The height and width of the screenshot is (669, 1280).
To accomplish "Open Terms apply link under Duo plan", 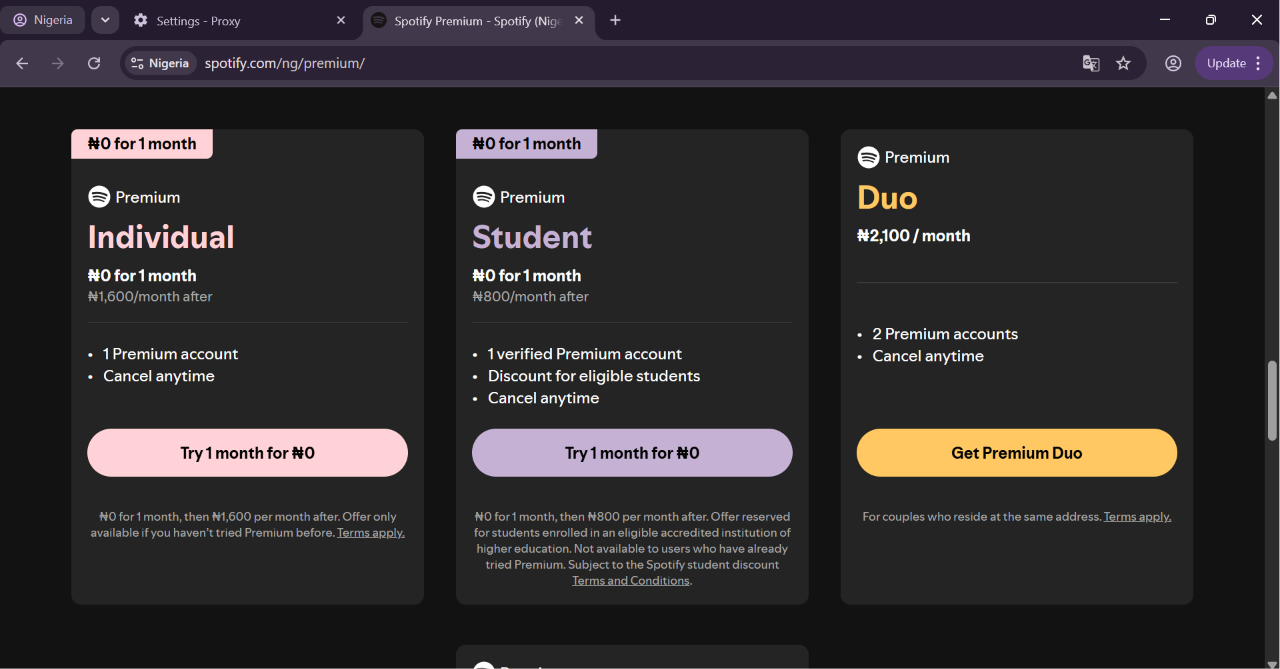I will click(1137, 517).
